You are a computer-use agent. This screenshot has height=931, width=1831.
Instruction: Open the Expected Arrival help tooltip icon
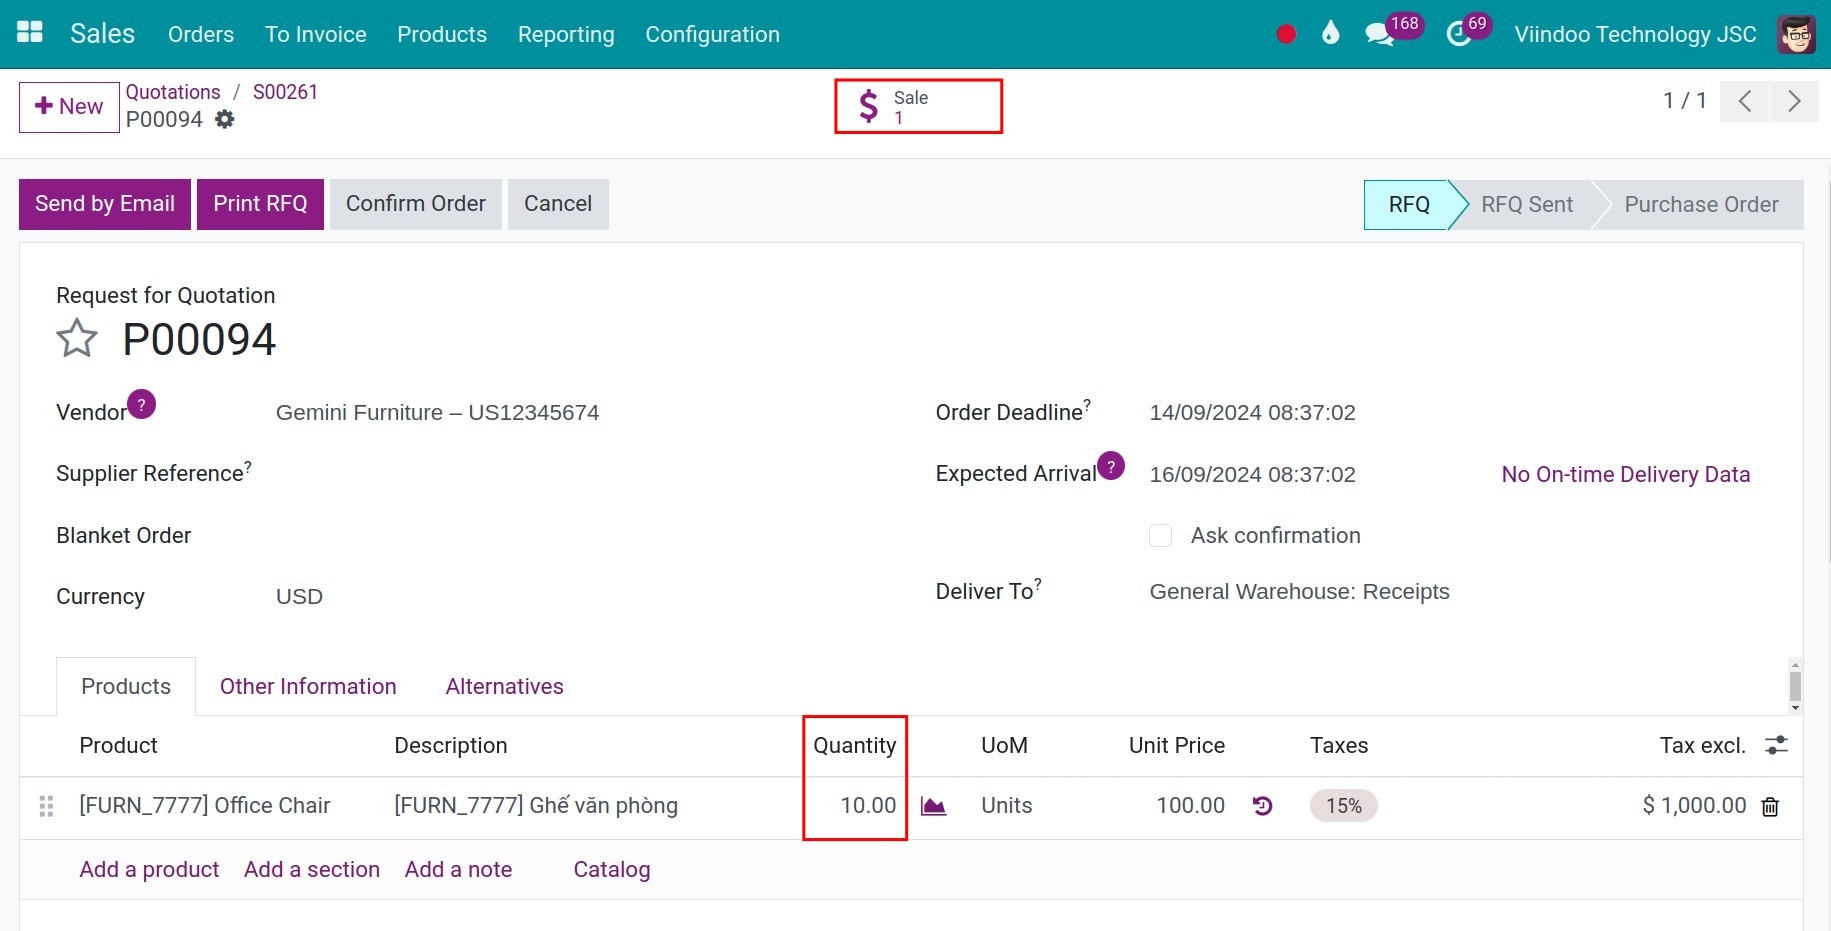click(1111, 466)
